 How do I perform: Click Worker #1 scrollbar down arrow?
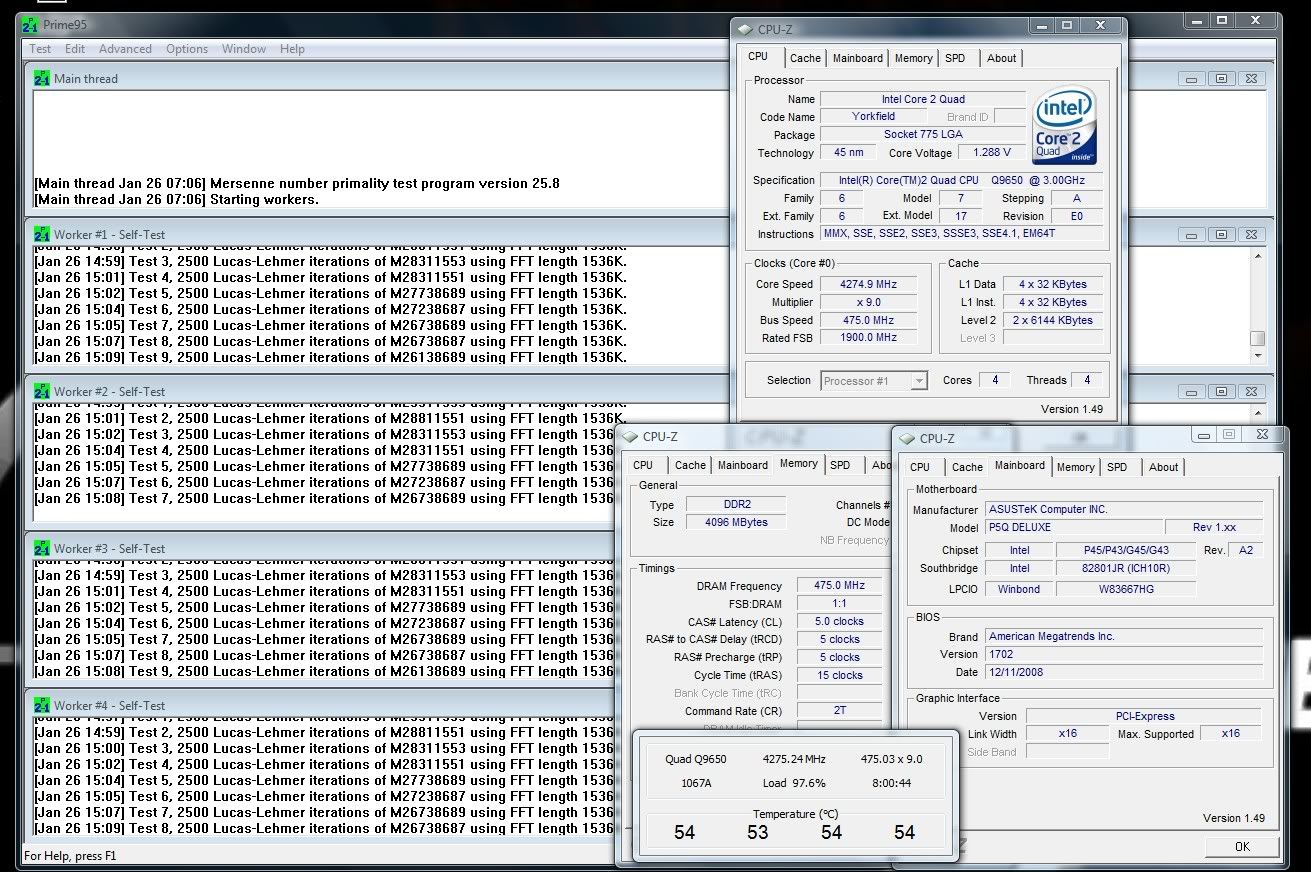point(1257,356)
